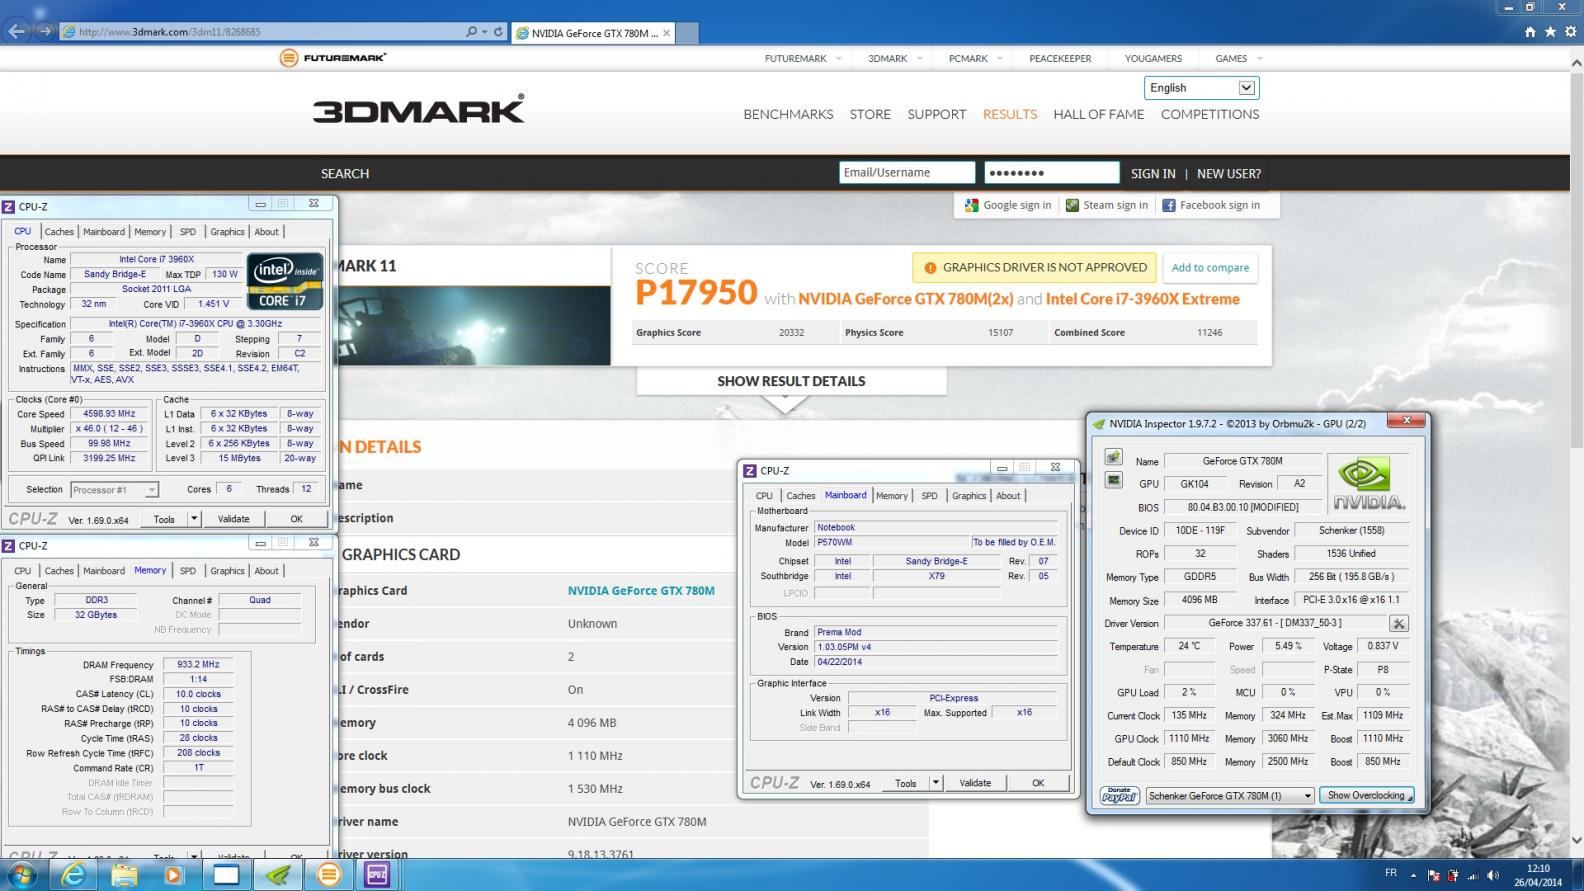Sign in using the Google sign in icon link
1584x891 pixels.
[1008, 205]
